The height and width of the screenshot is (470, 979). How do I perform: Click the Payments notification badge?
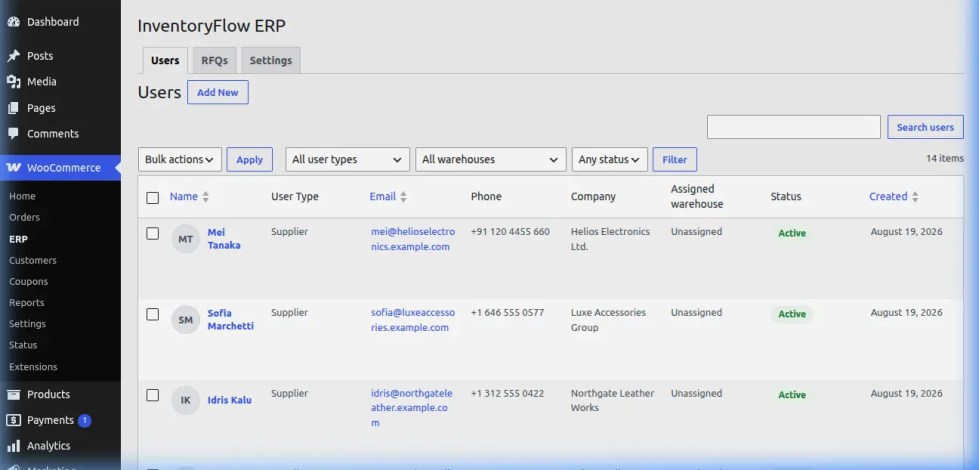[x=85, y=420]
